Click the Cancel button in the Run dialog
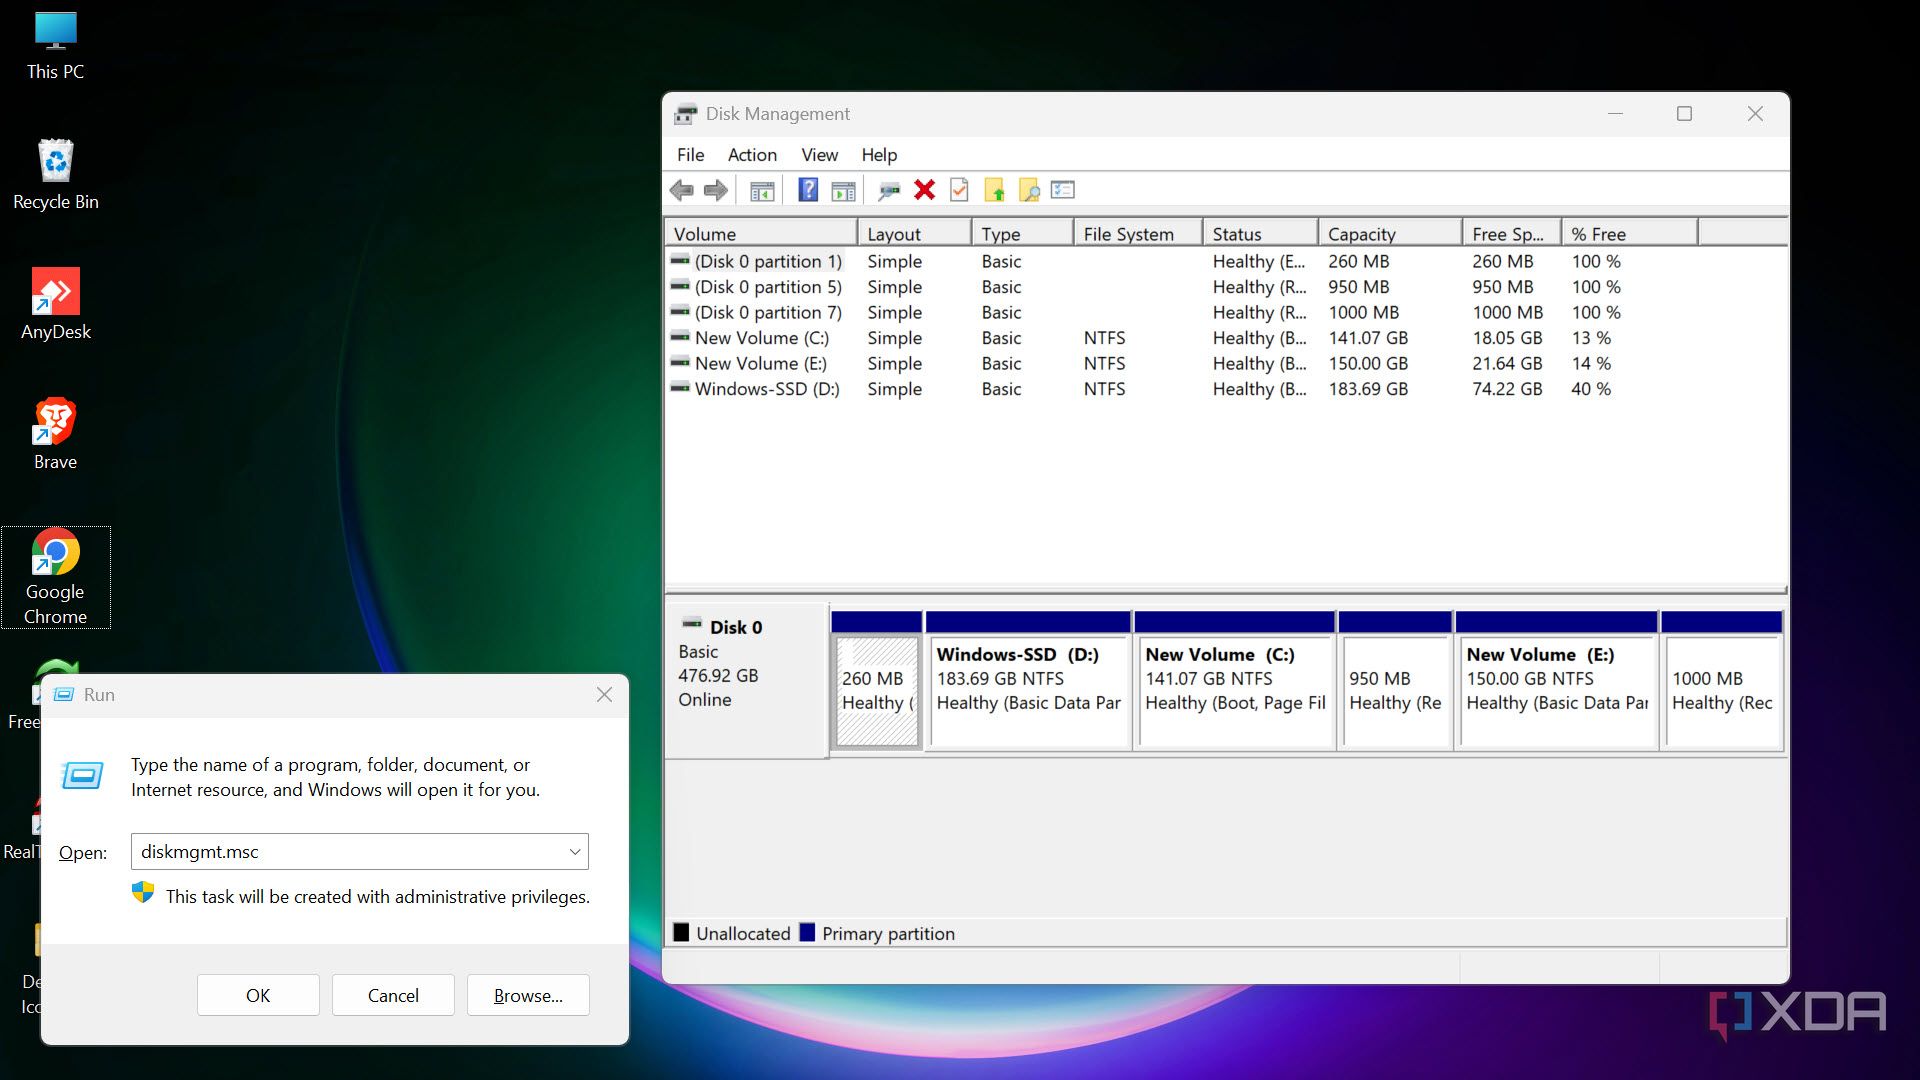1920x1080 pixels. (x=393, y=995)
